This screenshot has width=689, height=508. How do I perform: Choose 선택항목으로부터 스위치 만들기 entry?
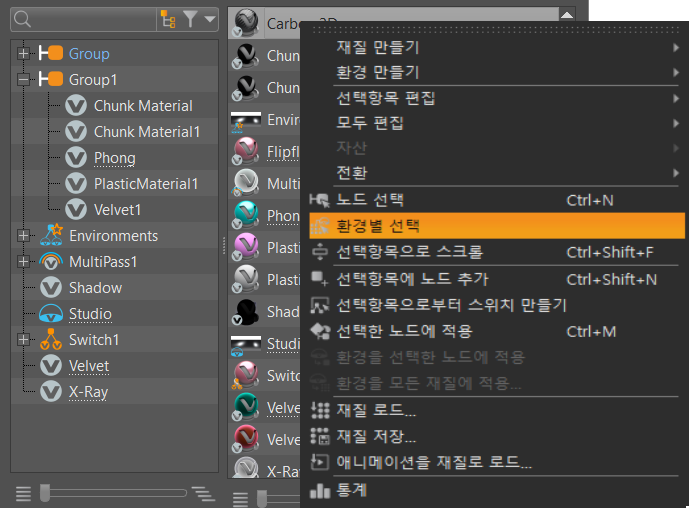pos(497,305)
